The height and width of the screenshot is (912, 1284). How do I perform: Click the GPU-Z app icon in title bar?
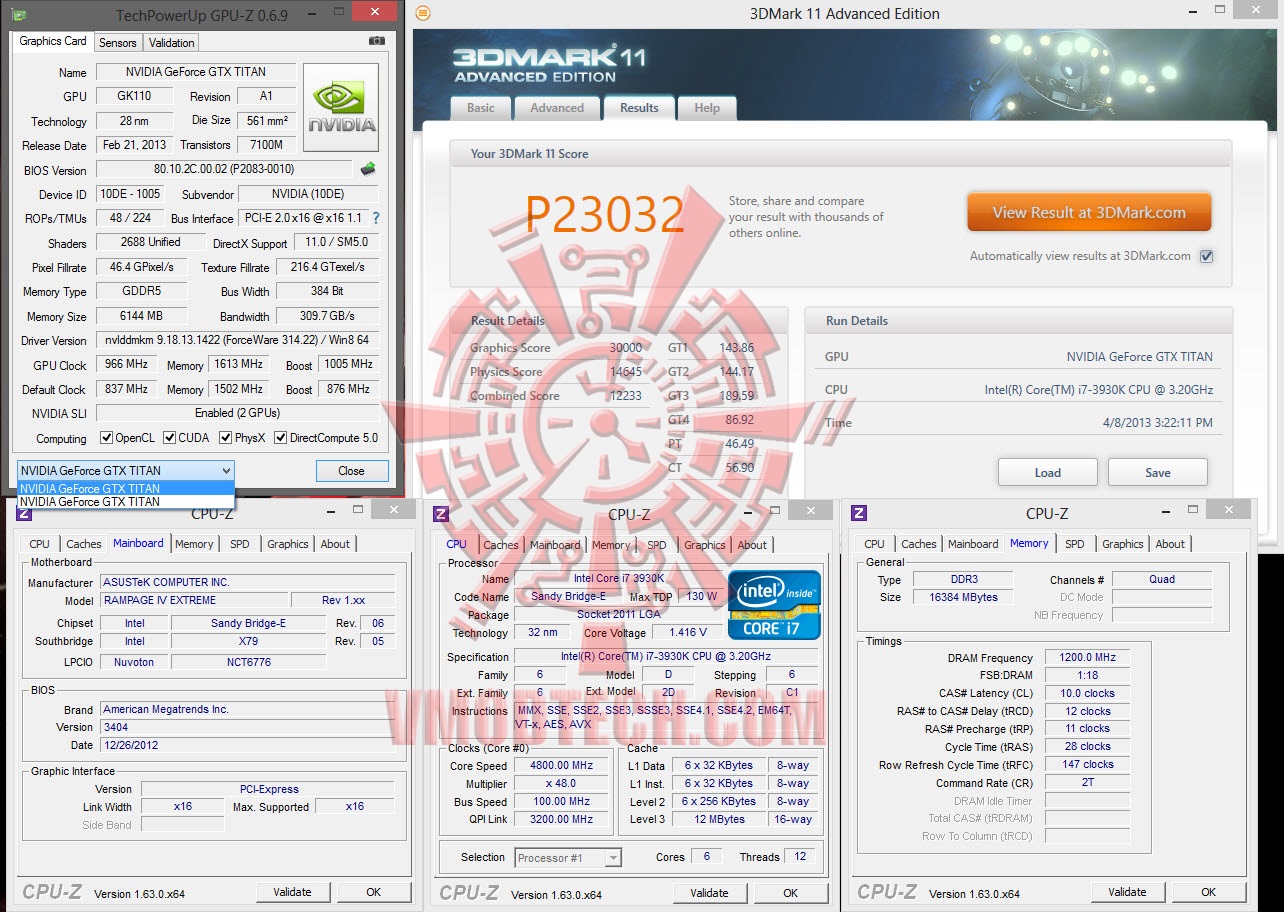[x=20, y=14]
